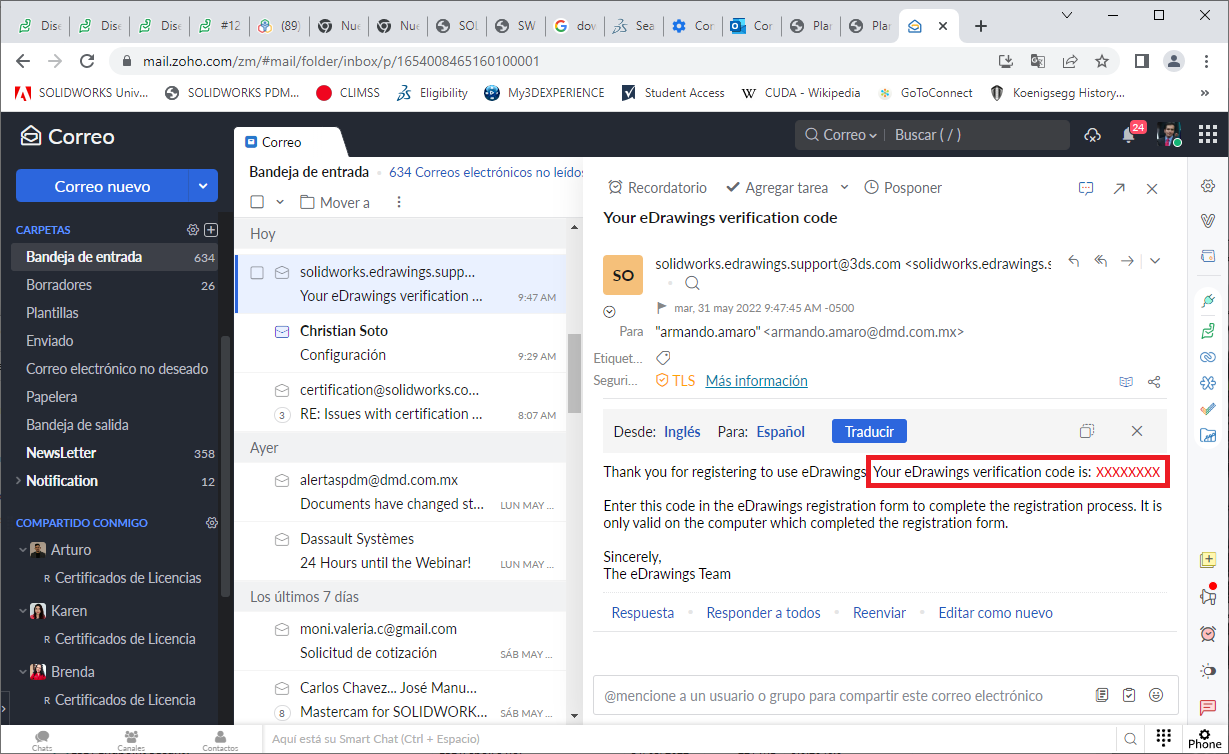Open the Borradores folder
The image size is (1229, 754).
tap(59, 285)
